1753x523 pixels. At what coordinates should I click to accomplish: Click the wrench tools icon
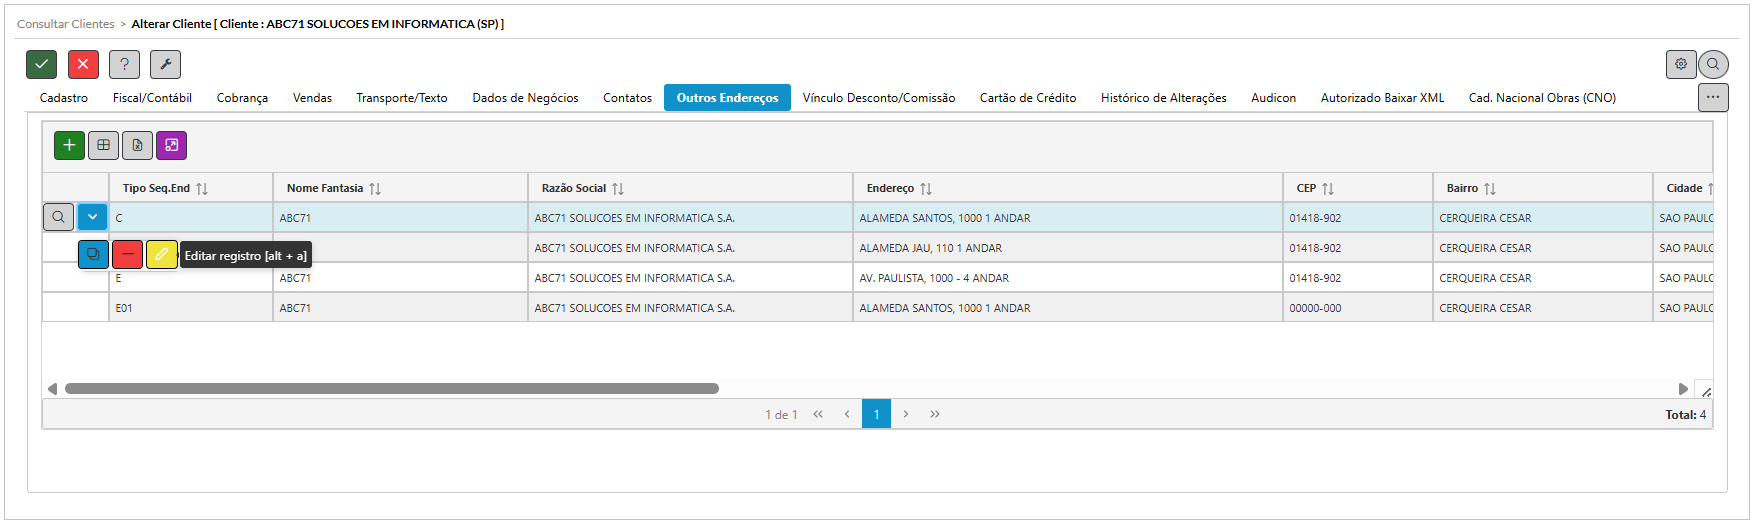(x=165, y=64)
